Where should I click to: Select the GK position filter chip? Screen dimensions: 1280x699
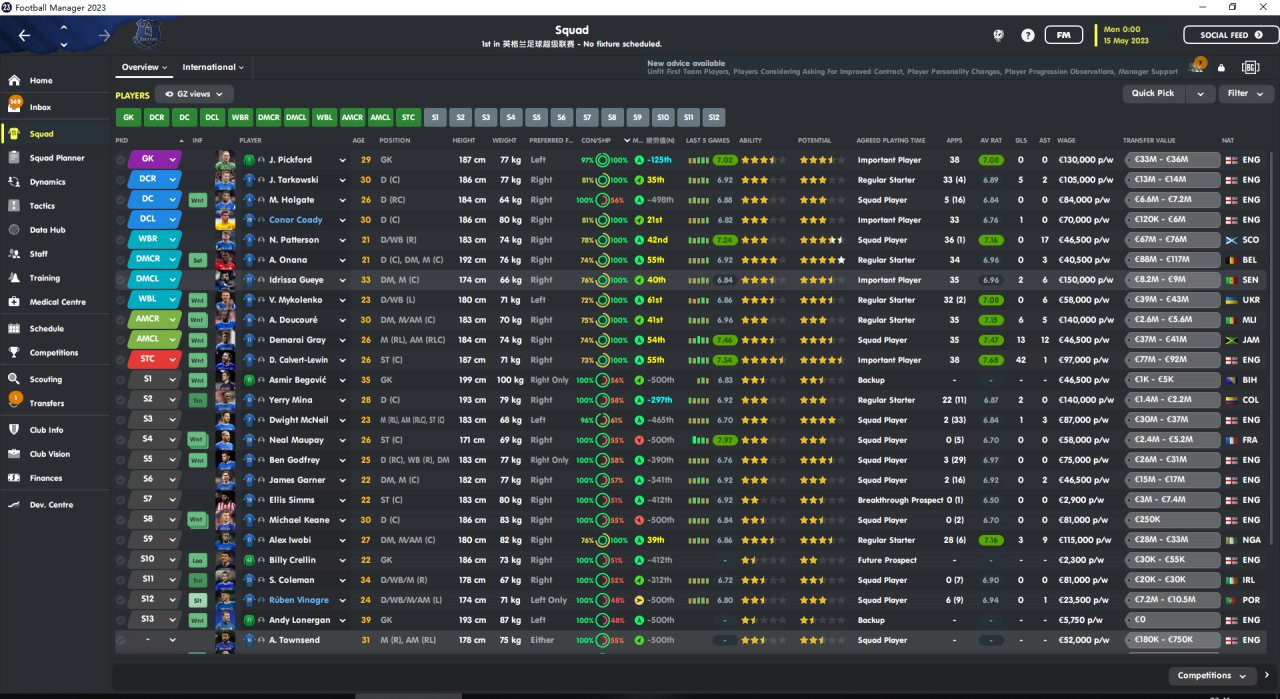[x=128, y=117]
